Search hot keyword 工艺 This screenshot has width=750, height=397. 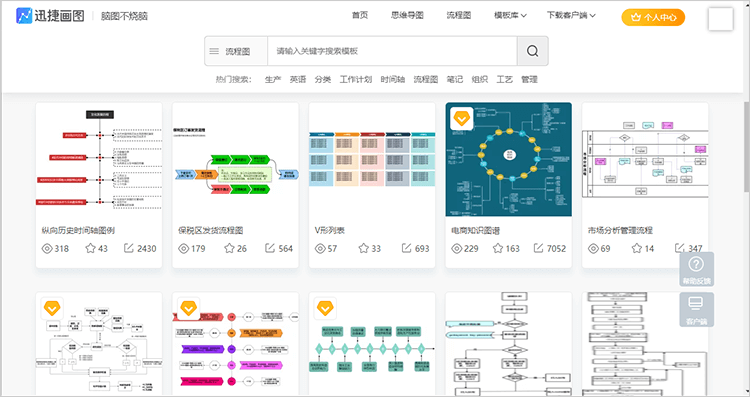pyautogui.click(x=504, y=79)
